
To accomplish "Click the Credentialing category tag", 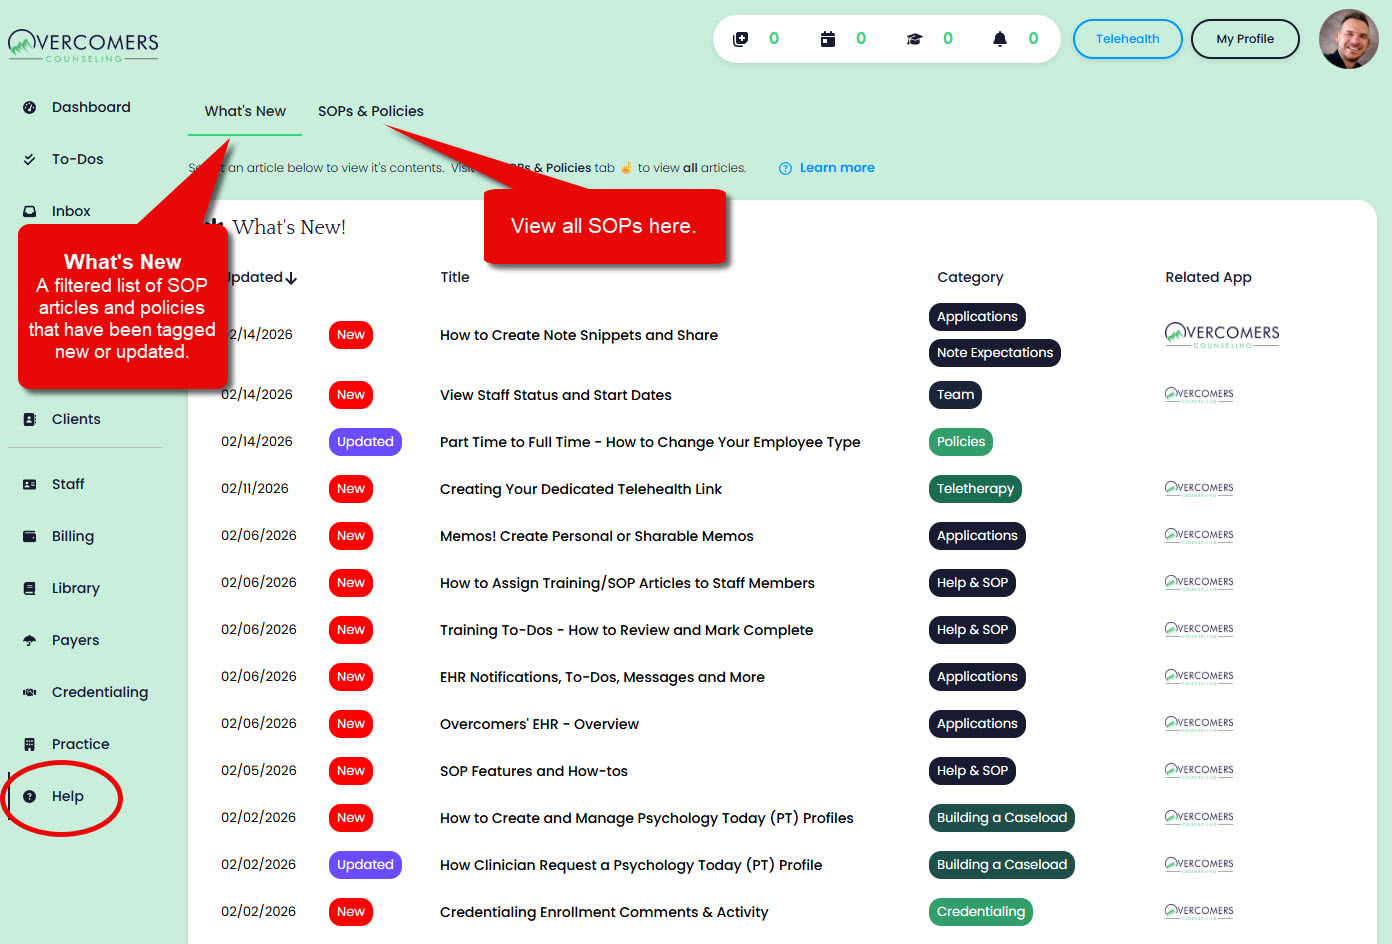I will 981,912.
